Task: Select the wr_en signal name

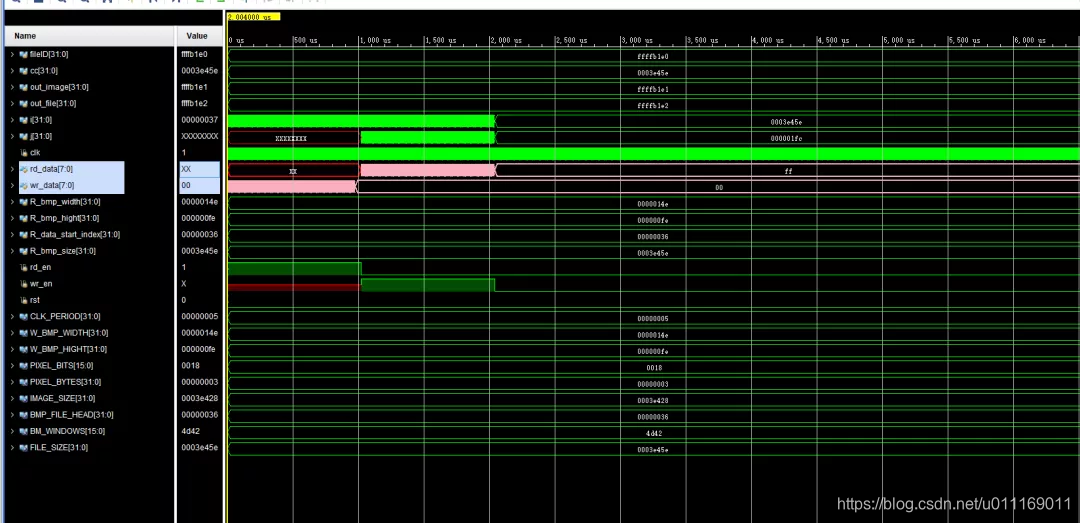Action: 41,284
